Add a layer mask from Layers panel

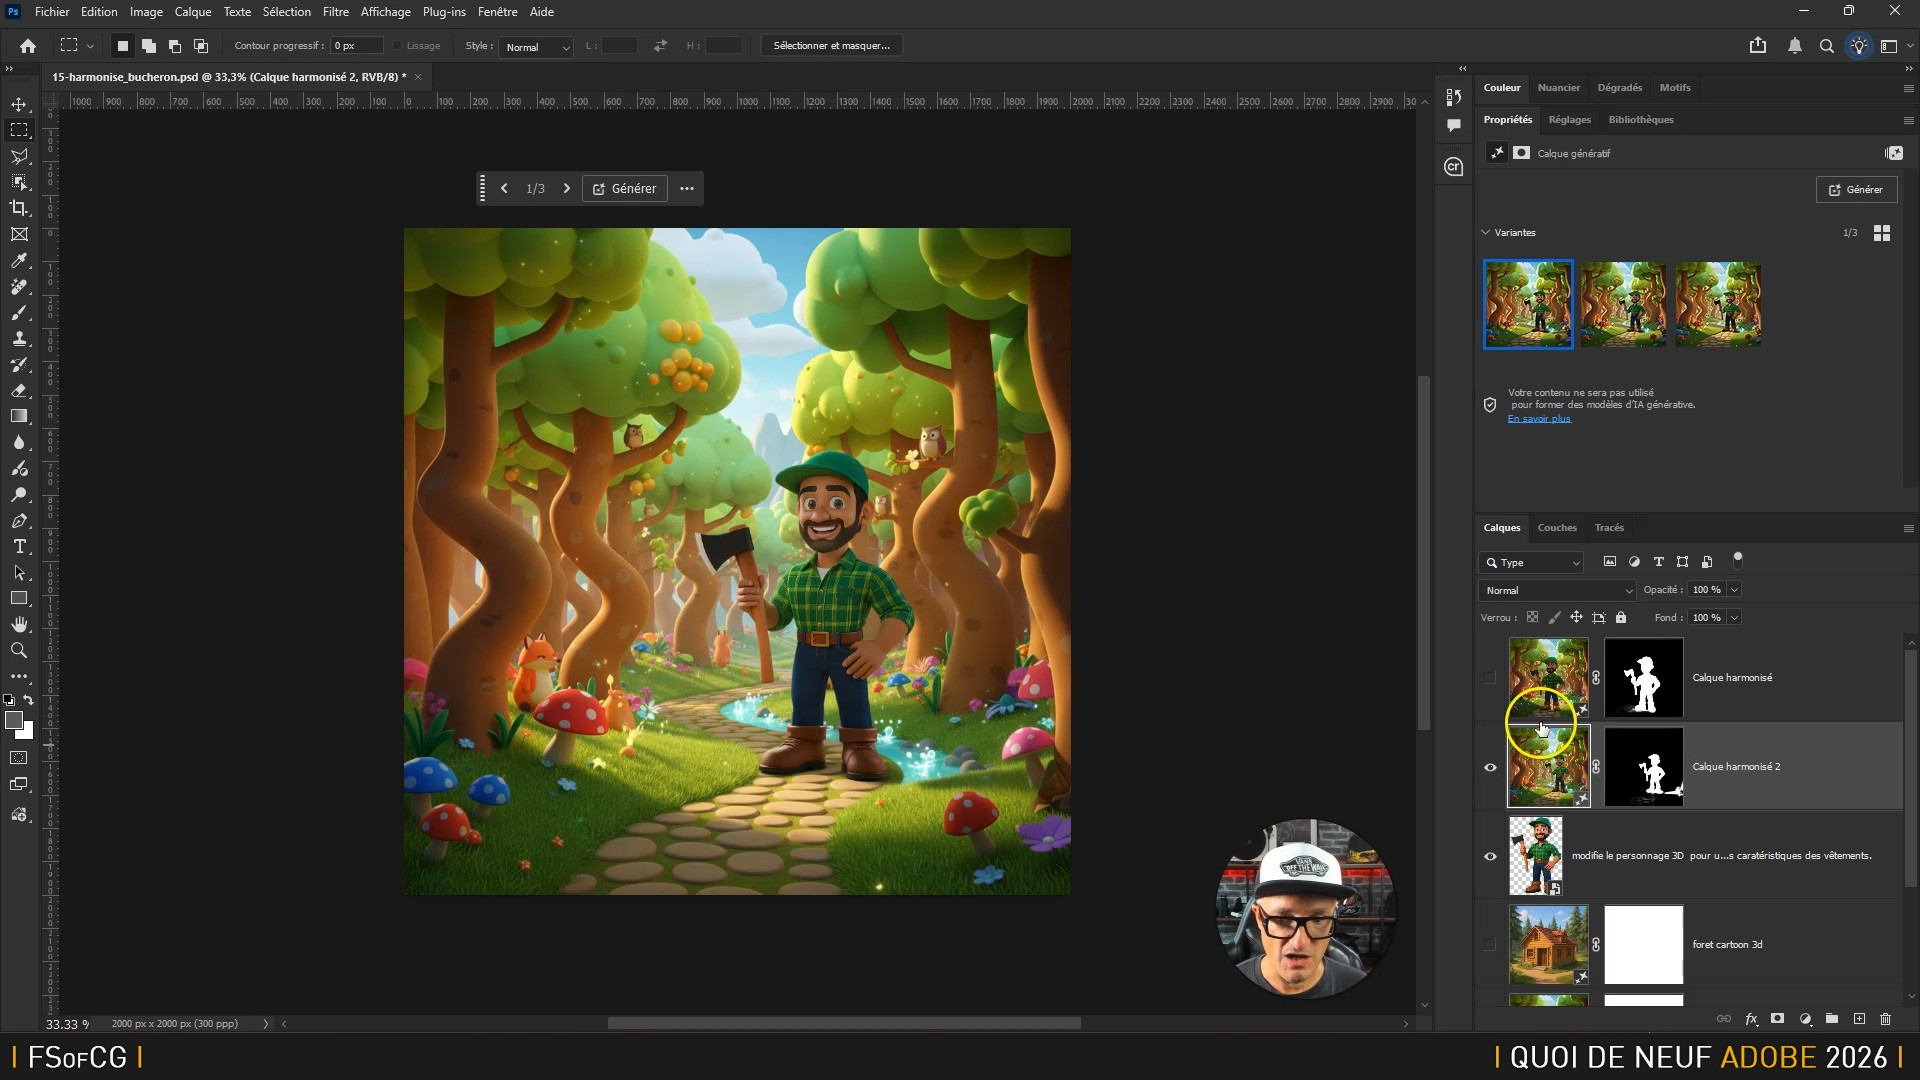click(1777, 1019)
